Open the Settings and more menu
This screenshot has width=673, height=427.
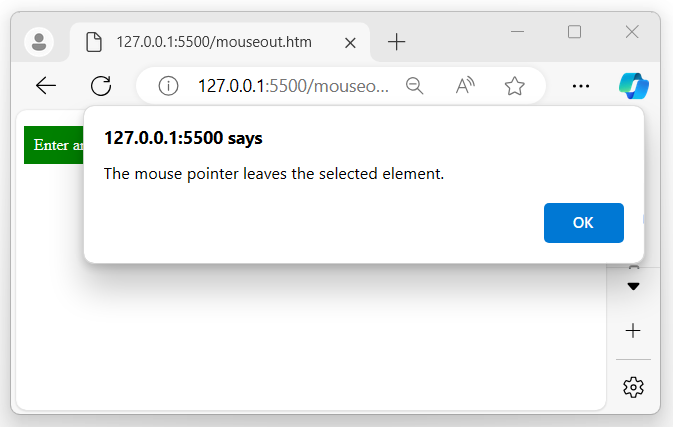pos(581,86)
